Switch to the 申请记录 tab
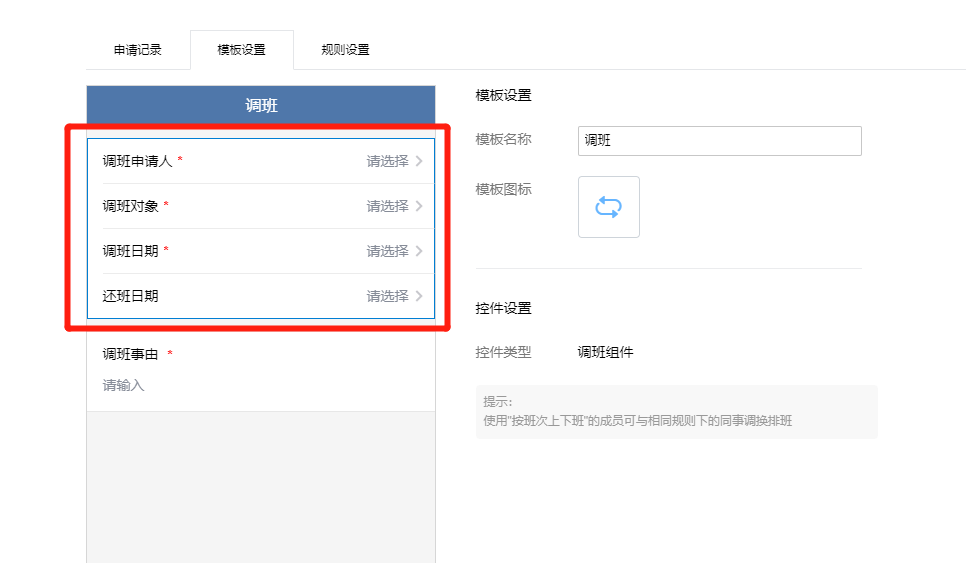 (x=137, y=50)
